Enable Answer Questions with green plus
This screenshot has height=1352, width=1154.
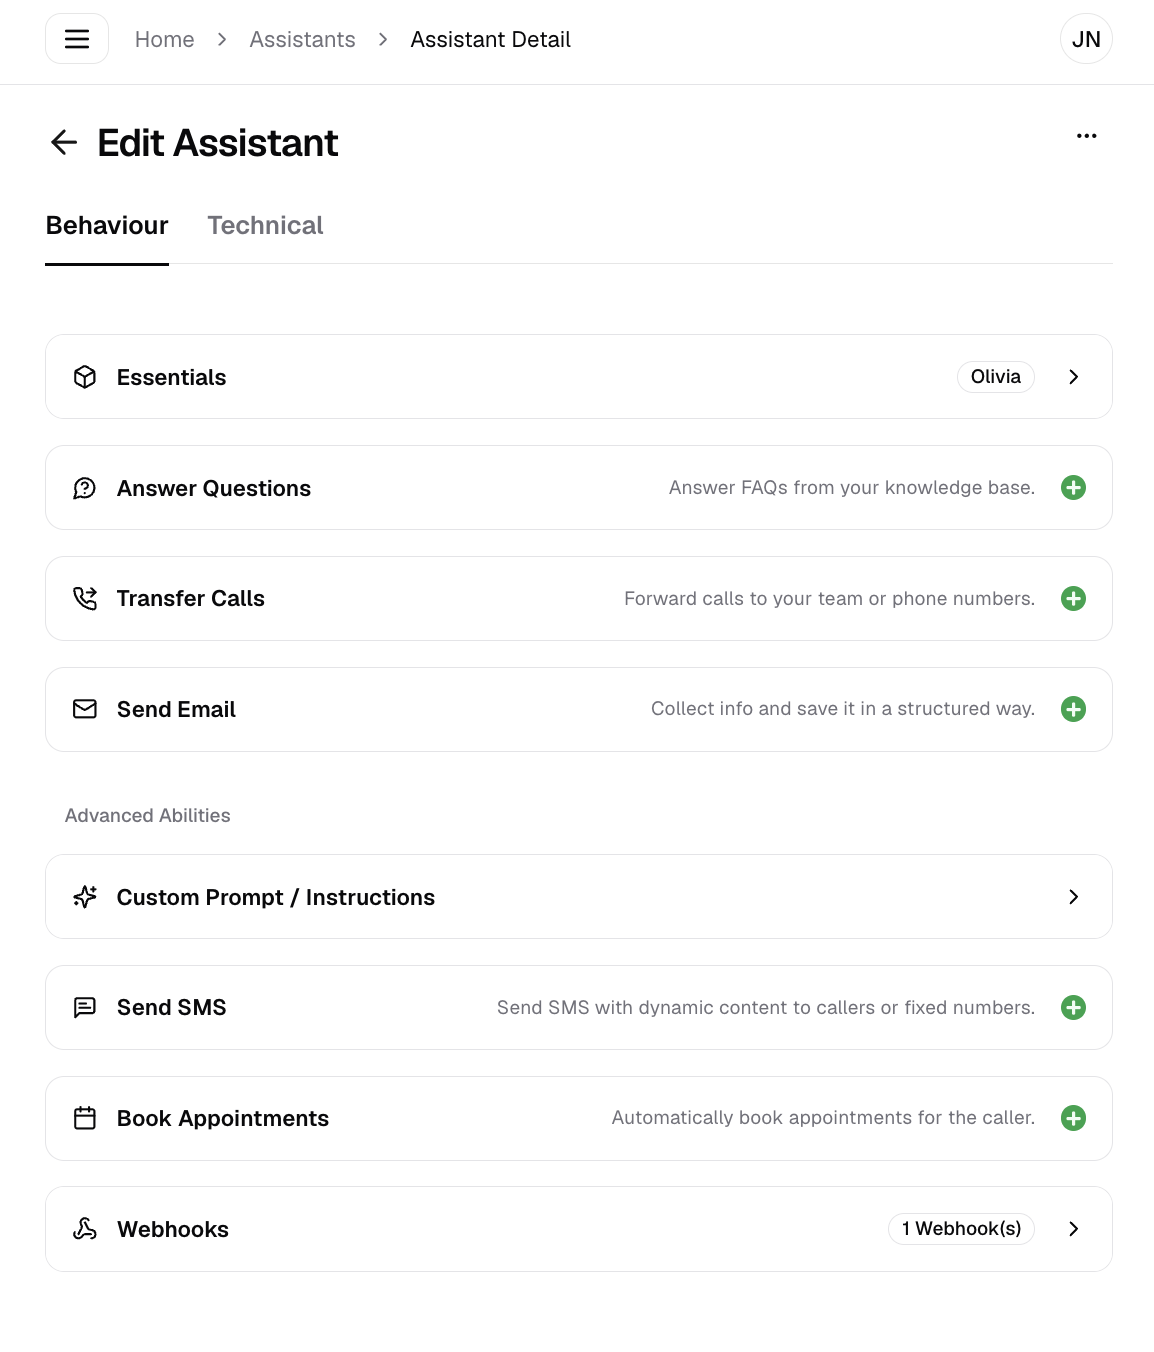click(x=1073, y=488)
